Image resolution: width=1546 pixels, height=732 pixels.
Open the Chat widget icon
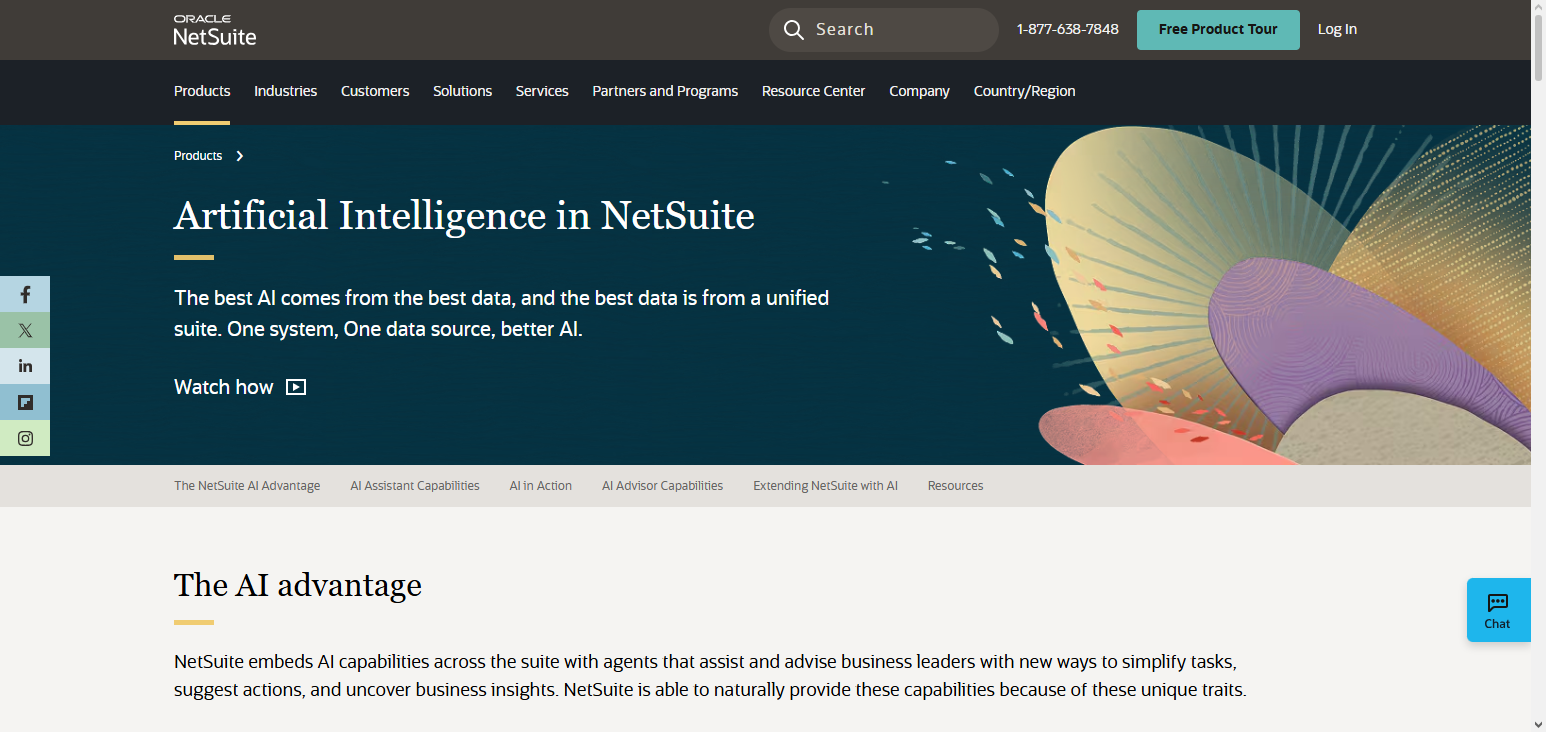[x=1497, y=609]
